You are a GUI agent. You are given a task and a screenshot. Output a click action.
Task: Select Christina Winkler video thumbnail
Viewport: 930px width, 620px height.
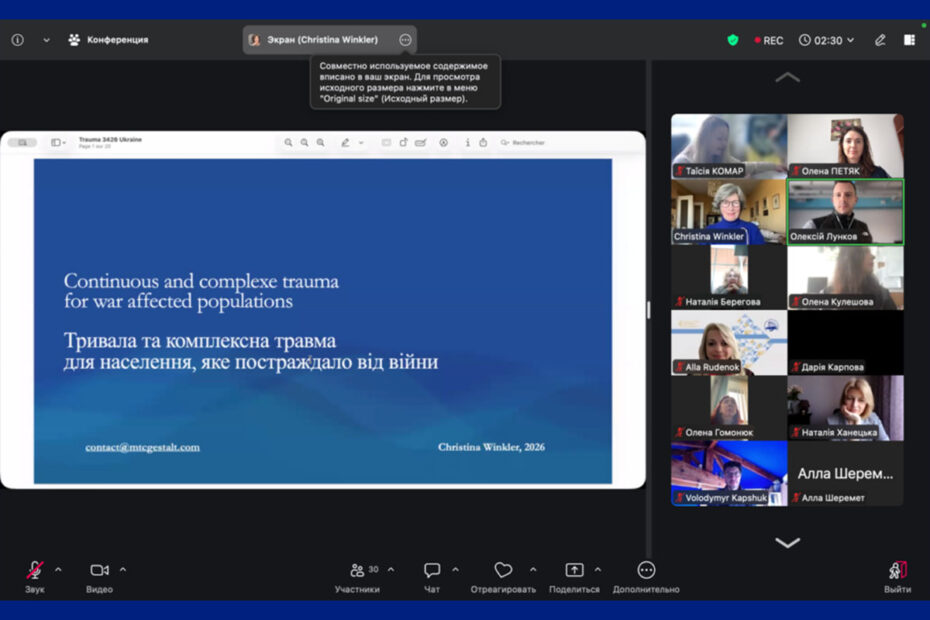(x=729, y=212)
